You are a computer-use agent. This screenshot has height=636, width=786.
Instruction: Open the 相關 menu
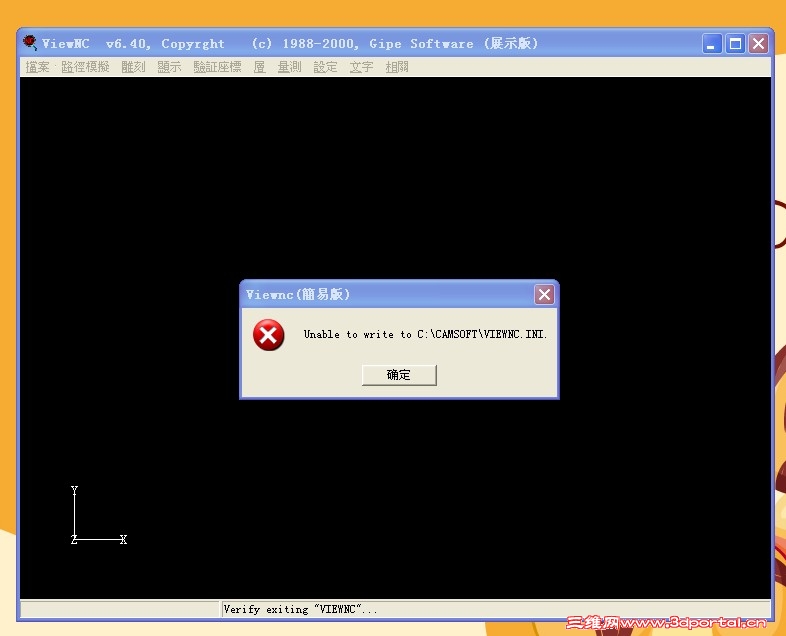(x=397, y=67)
